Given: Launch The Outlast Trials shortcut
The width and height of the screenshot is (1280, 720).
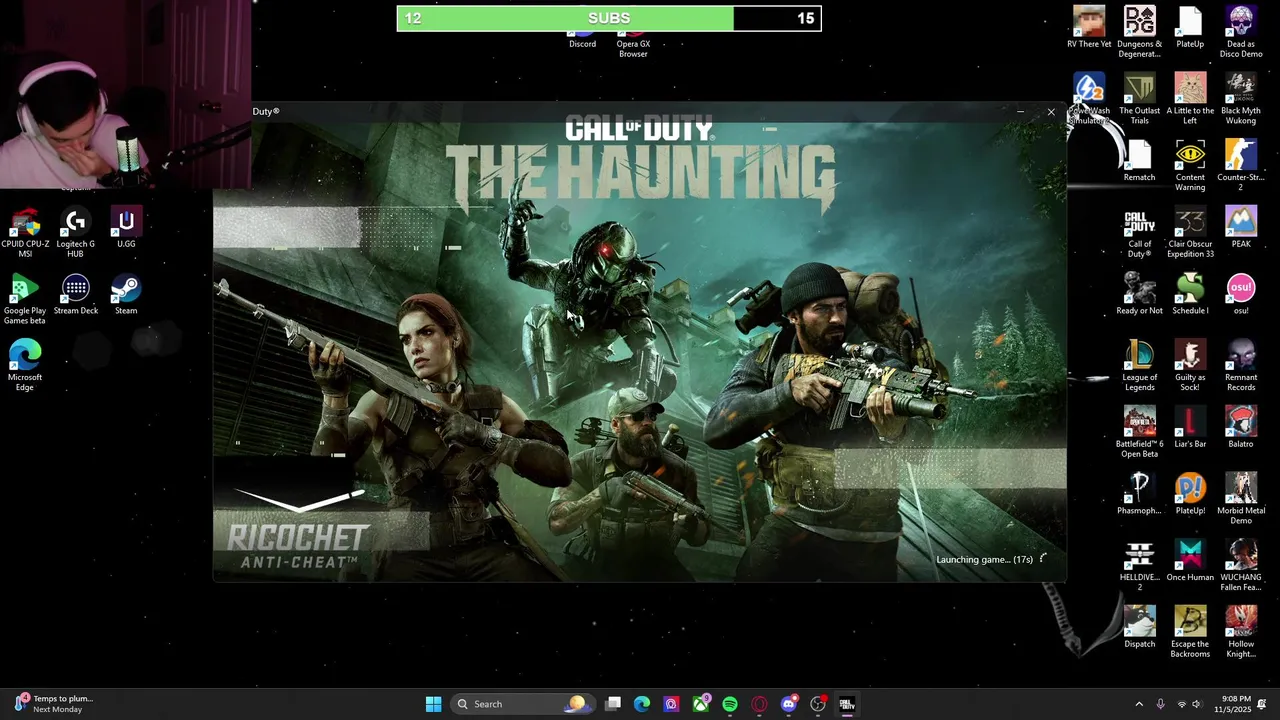Looking at the screenshot, I should coord(1139,98).
